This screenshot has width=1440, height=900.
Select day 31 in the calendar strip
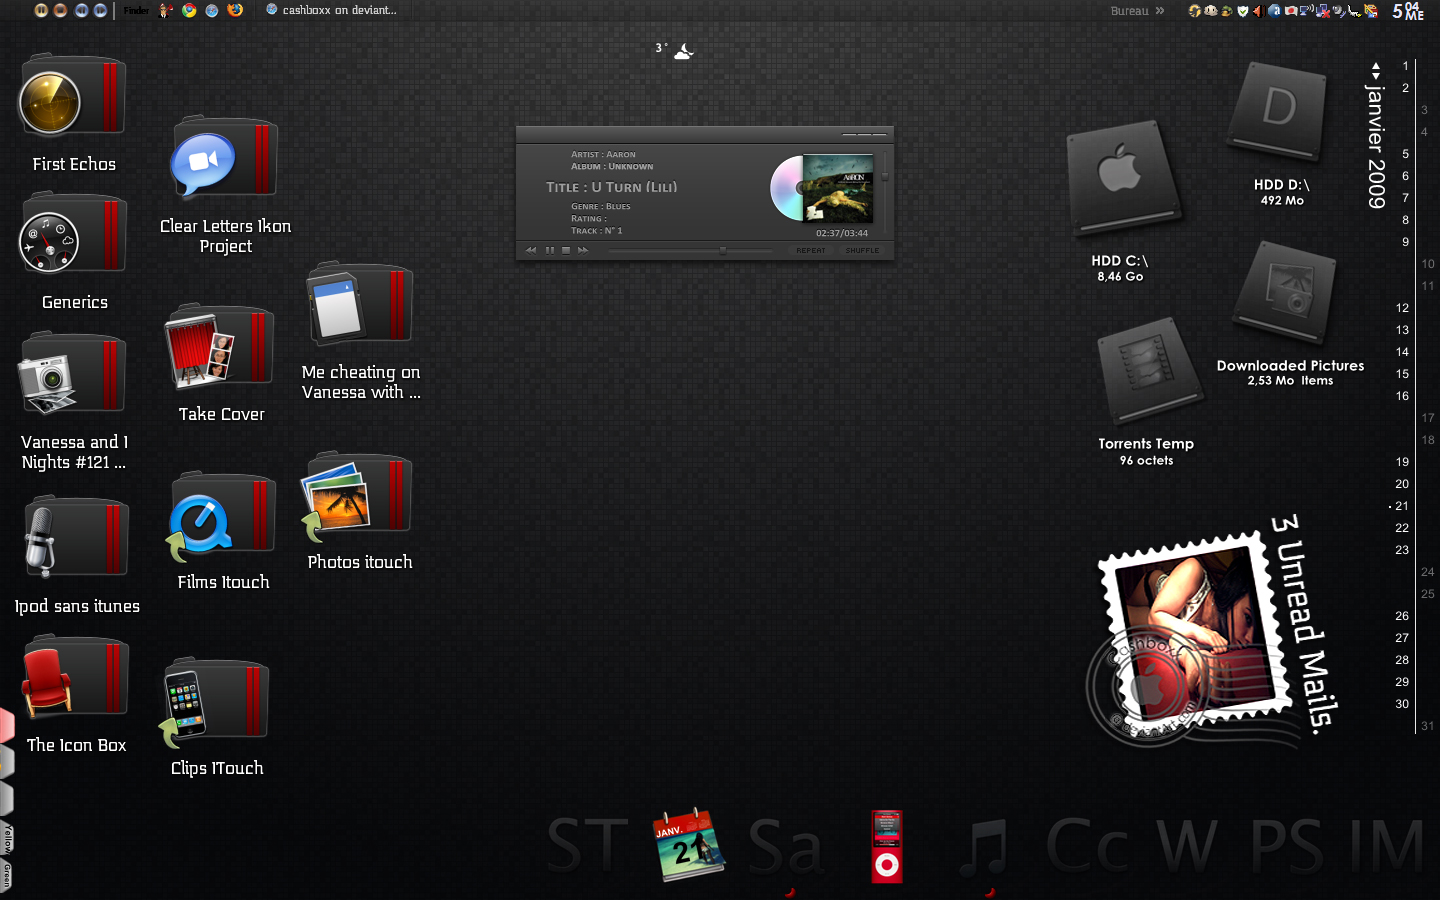(x=1427, y=726)
